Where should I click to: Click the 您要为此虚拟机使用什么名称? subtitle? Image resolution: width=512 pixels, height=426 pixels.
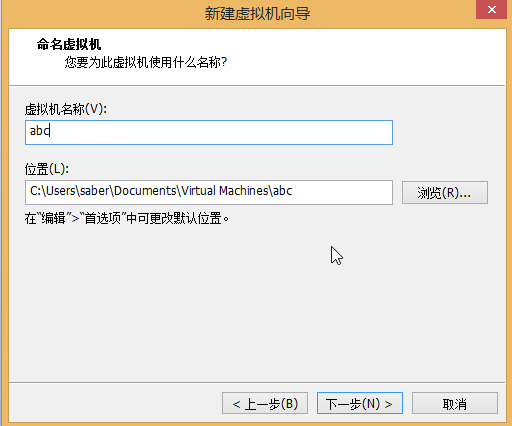pos(146,62)
